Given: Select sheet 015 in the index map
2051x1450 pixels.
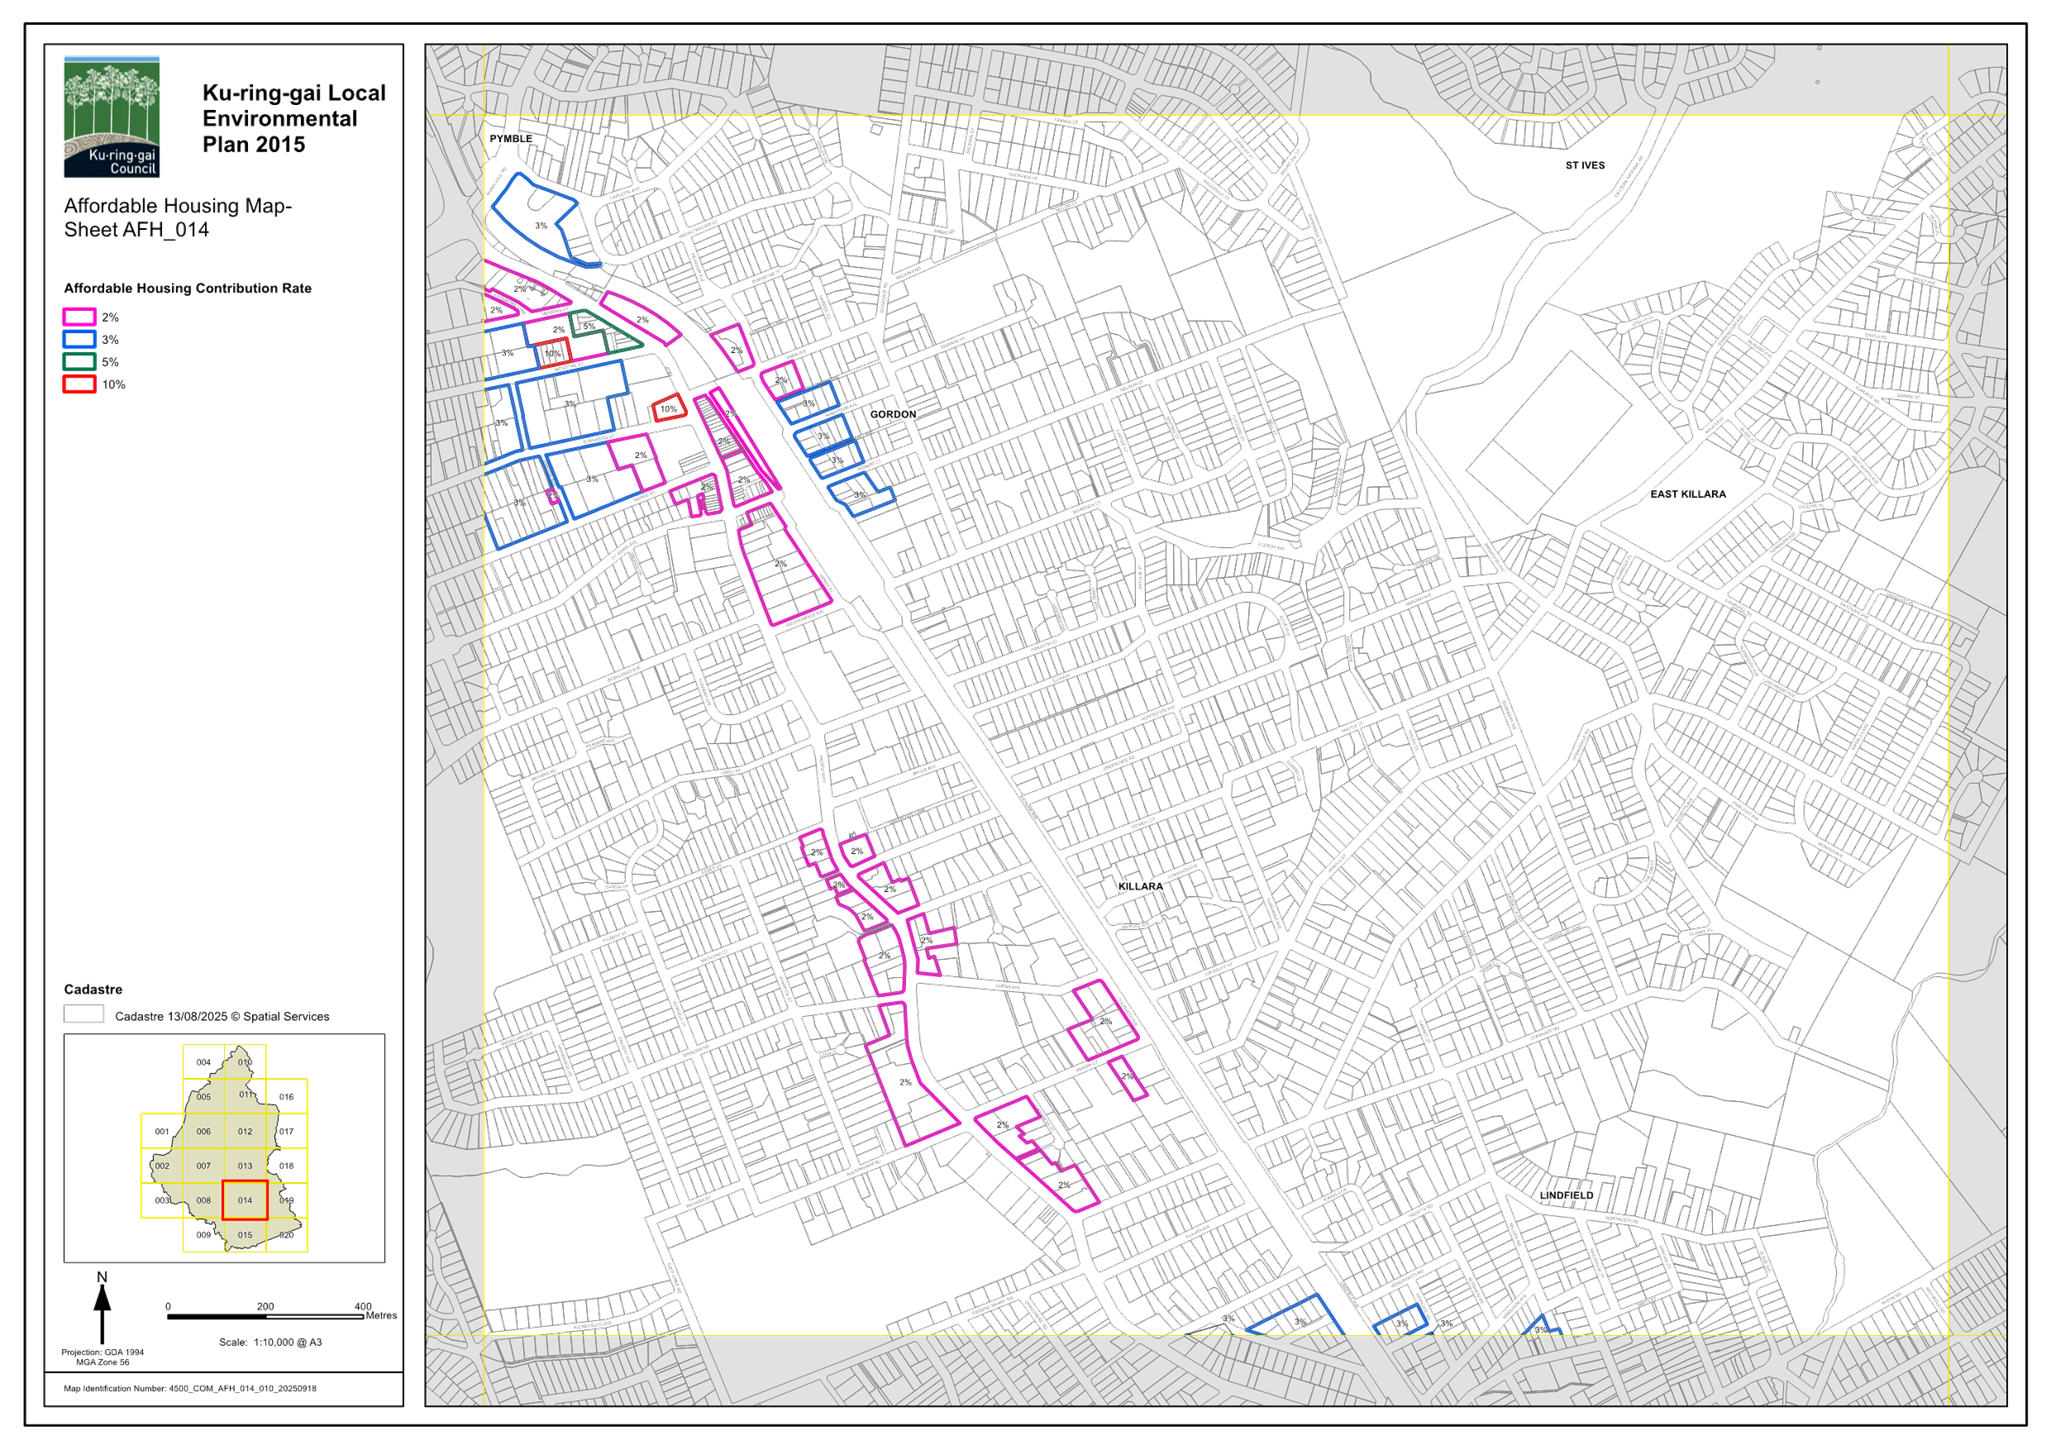Looking at the screenshot, I should (x=245, y=1235).
